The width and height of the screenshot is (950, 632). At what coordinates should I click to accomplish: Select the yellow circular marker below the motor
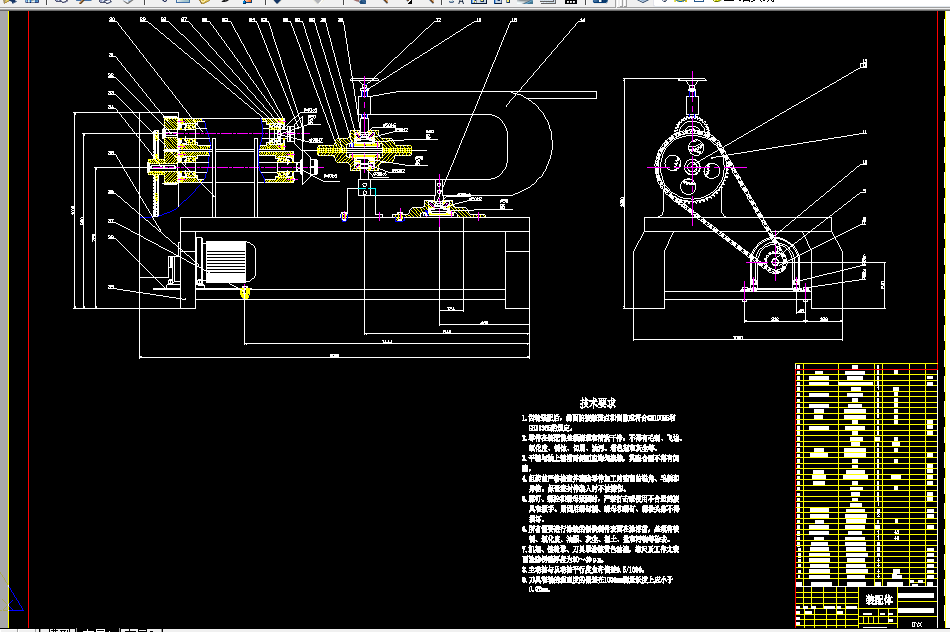(245, 293)
